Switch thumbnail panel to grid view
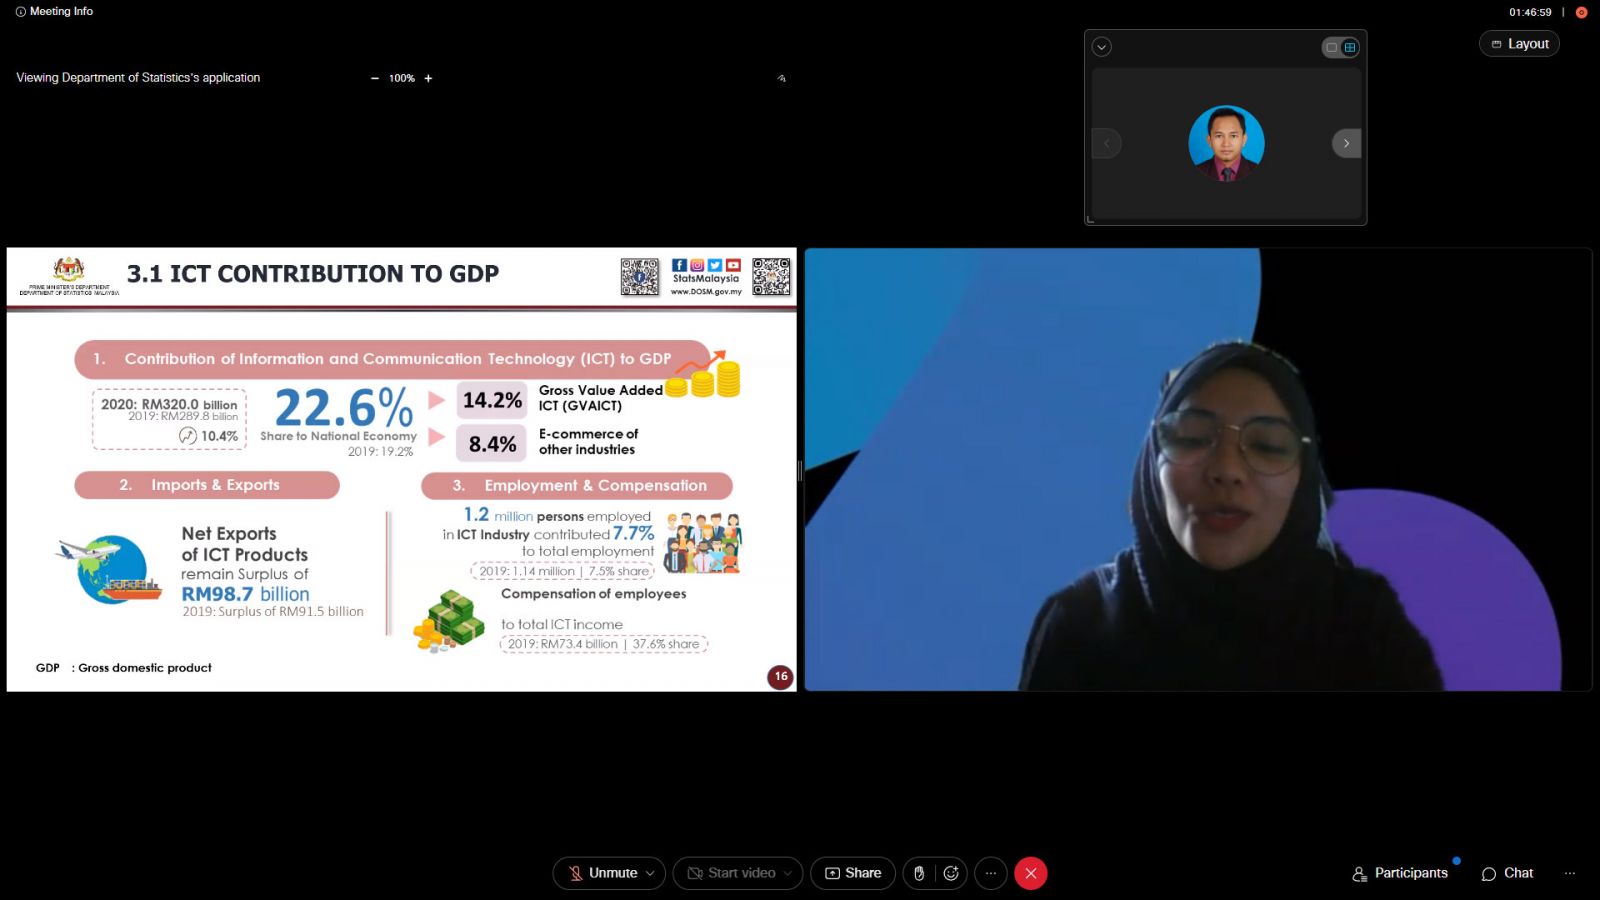The image size is (1600, 900). point(1350,47)
